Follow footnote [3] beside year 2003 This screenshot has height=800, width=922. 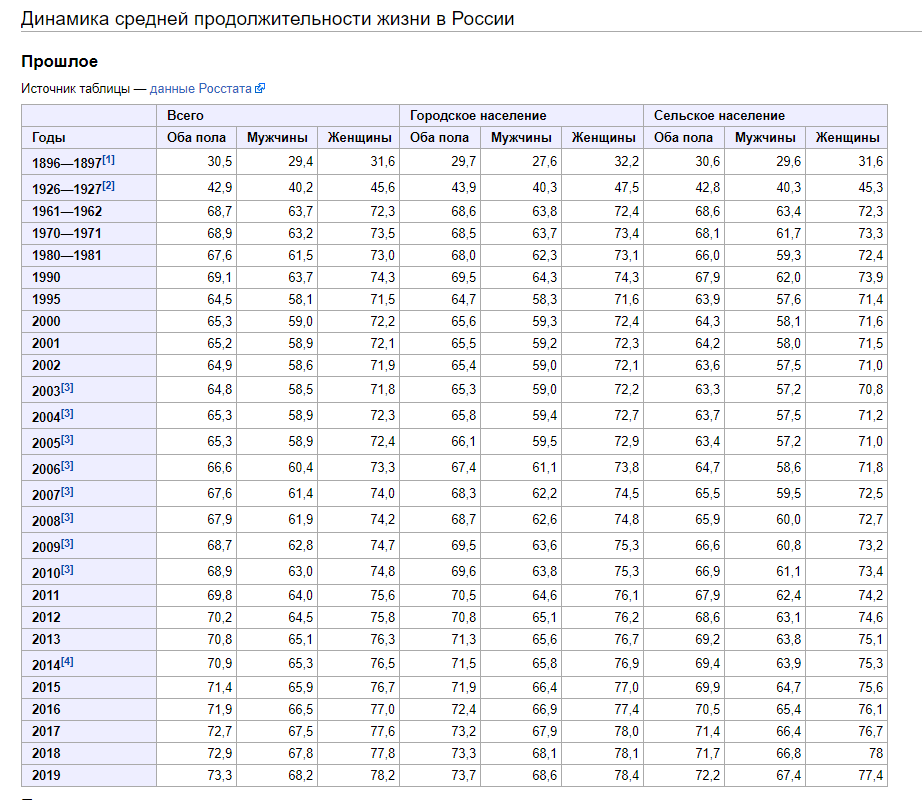click(67, 387)
